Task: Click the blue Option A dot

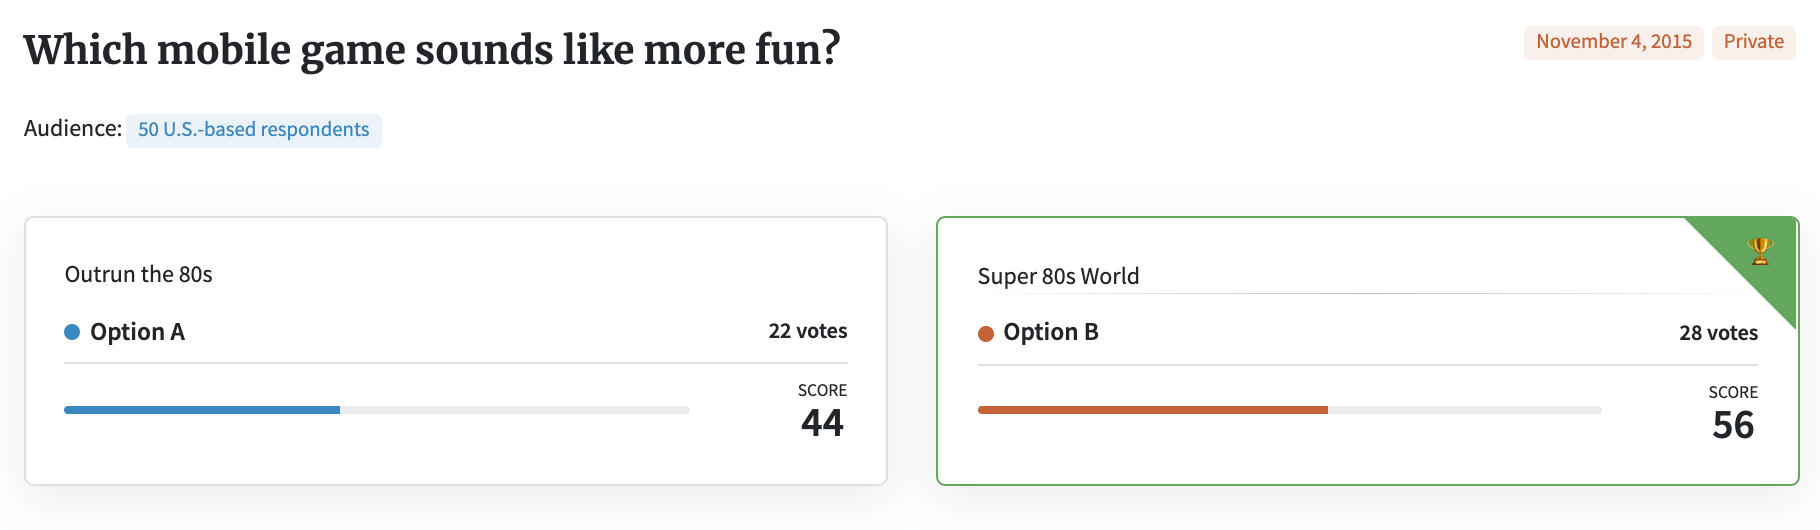Action: [x=72, y=332]
